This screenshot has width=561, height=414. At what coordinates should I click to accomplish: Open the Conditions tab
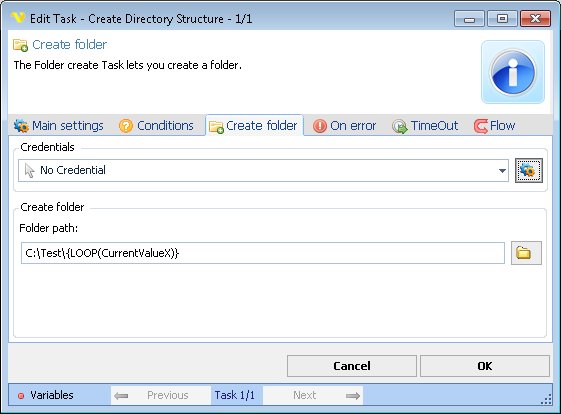156,126
